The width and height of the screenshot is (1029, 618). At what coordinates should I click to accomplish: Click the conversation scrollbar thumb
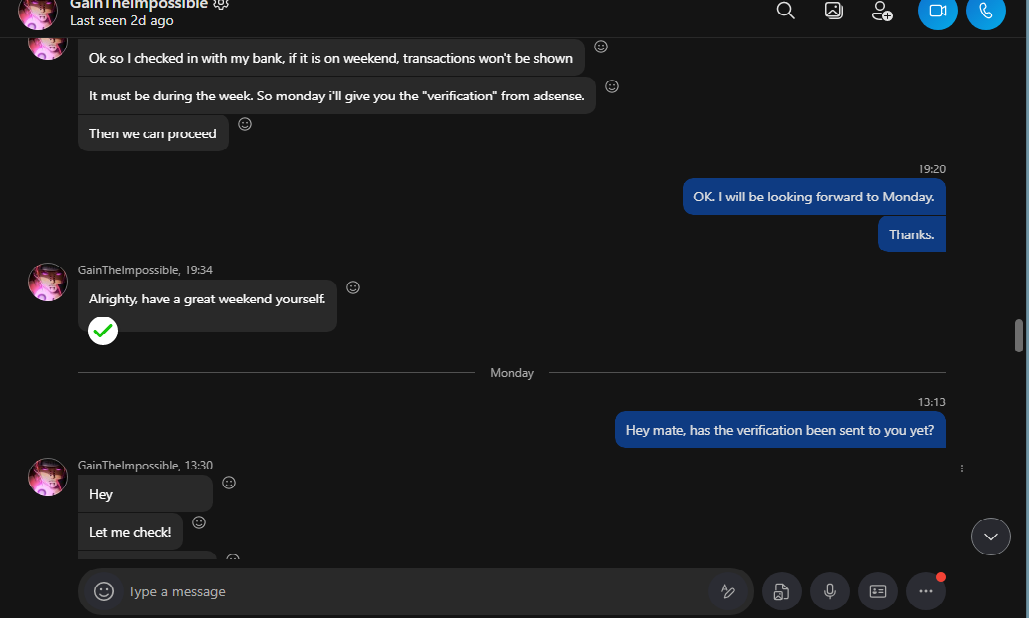pos(1018,335)
